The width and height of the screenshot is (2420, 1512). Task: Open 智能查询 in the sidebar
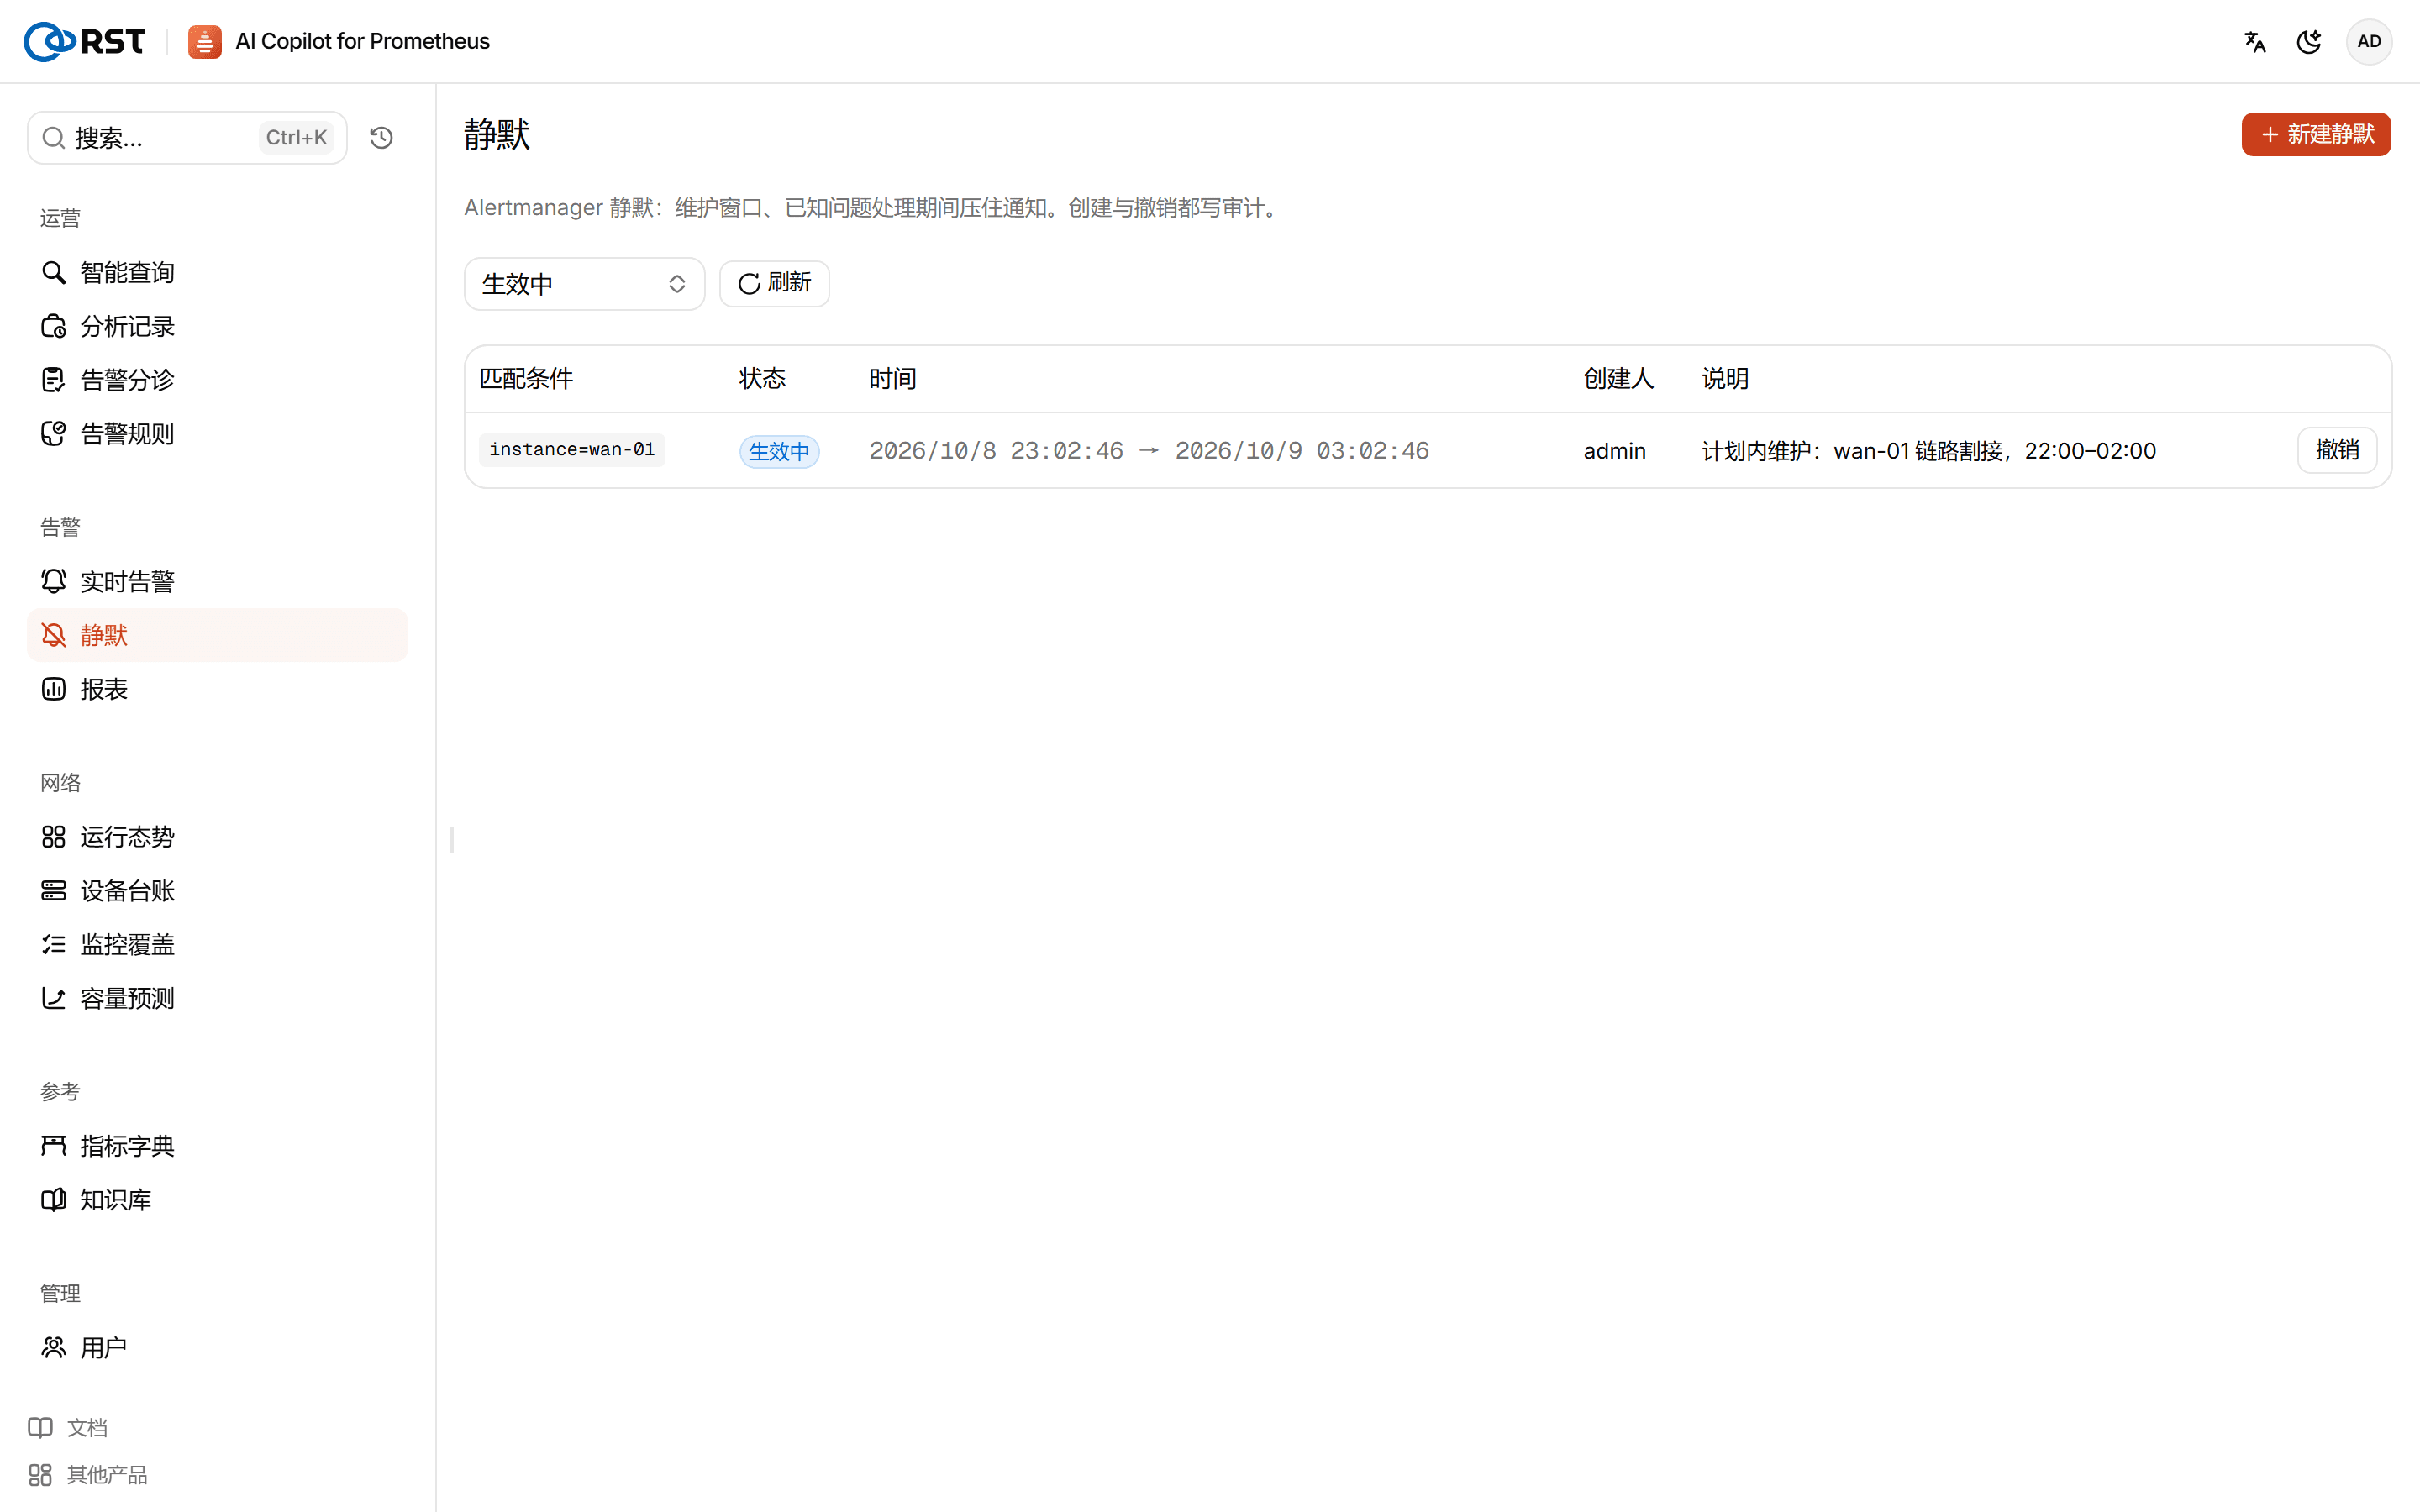[217, 272]
